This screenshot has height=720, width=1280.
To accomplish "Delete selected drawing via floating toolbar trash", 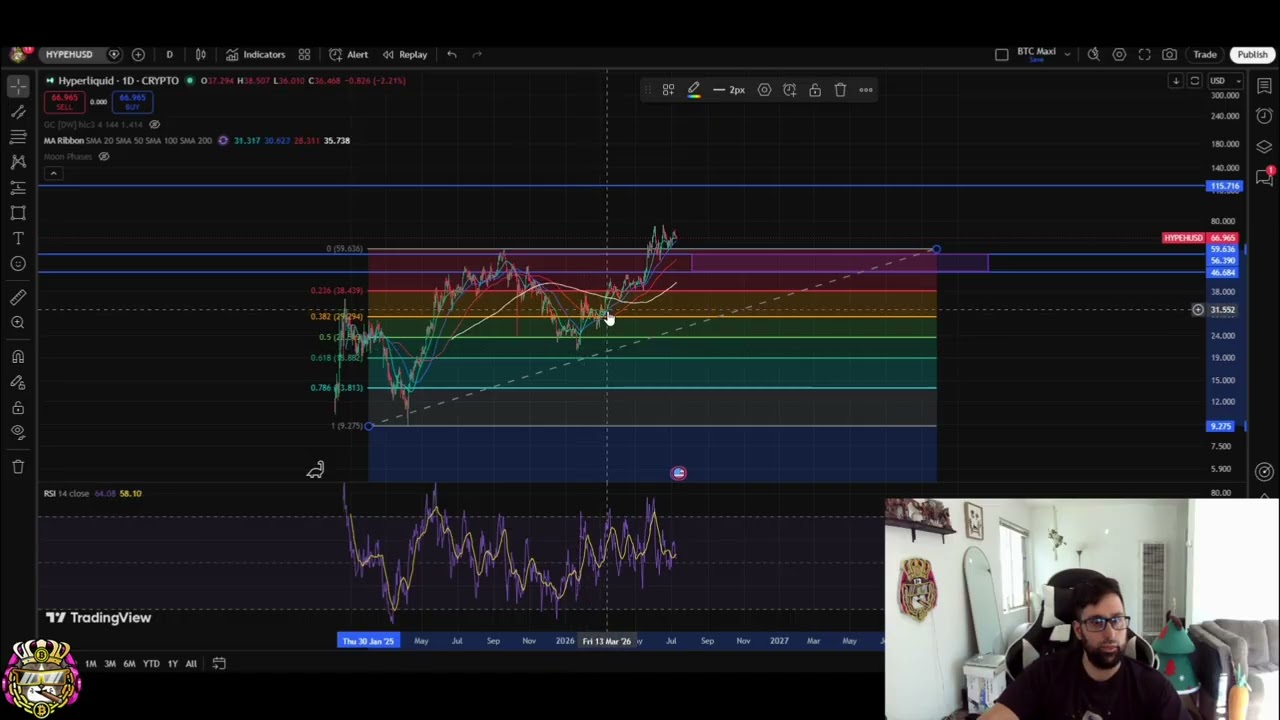I will pos(840,90).
